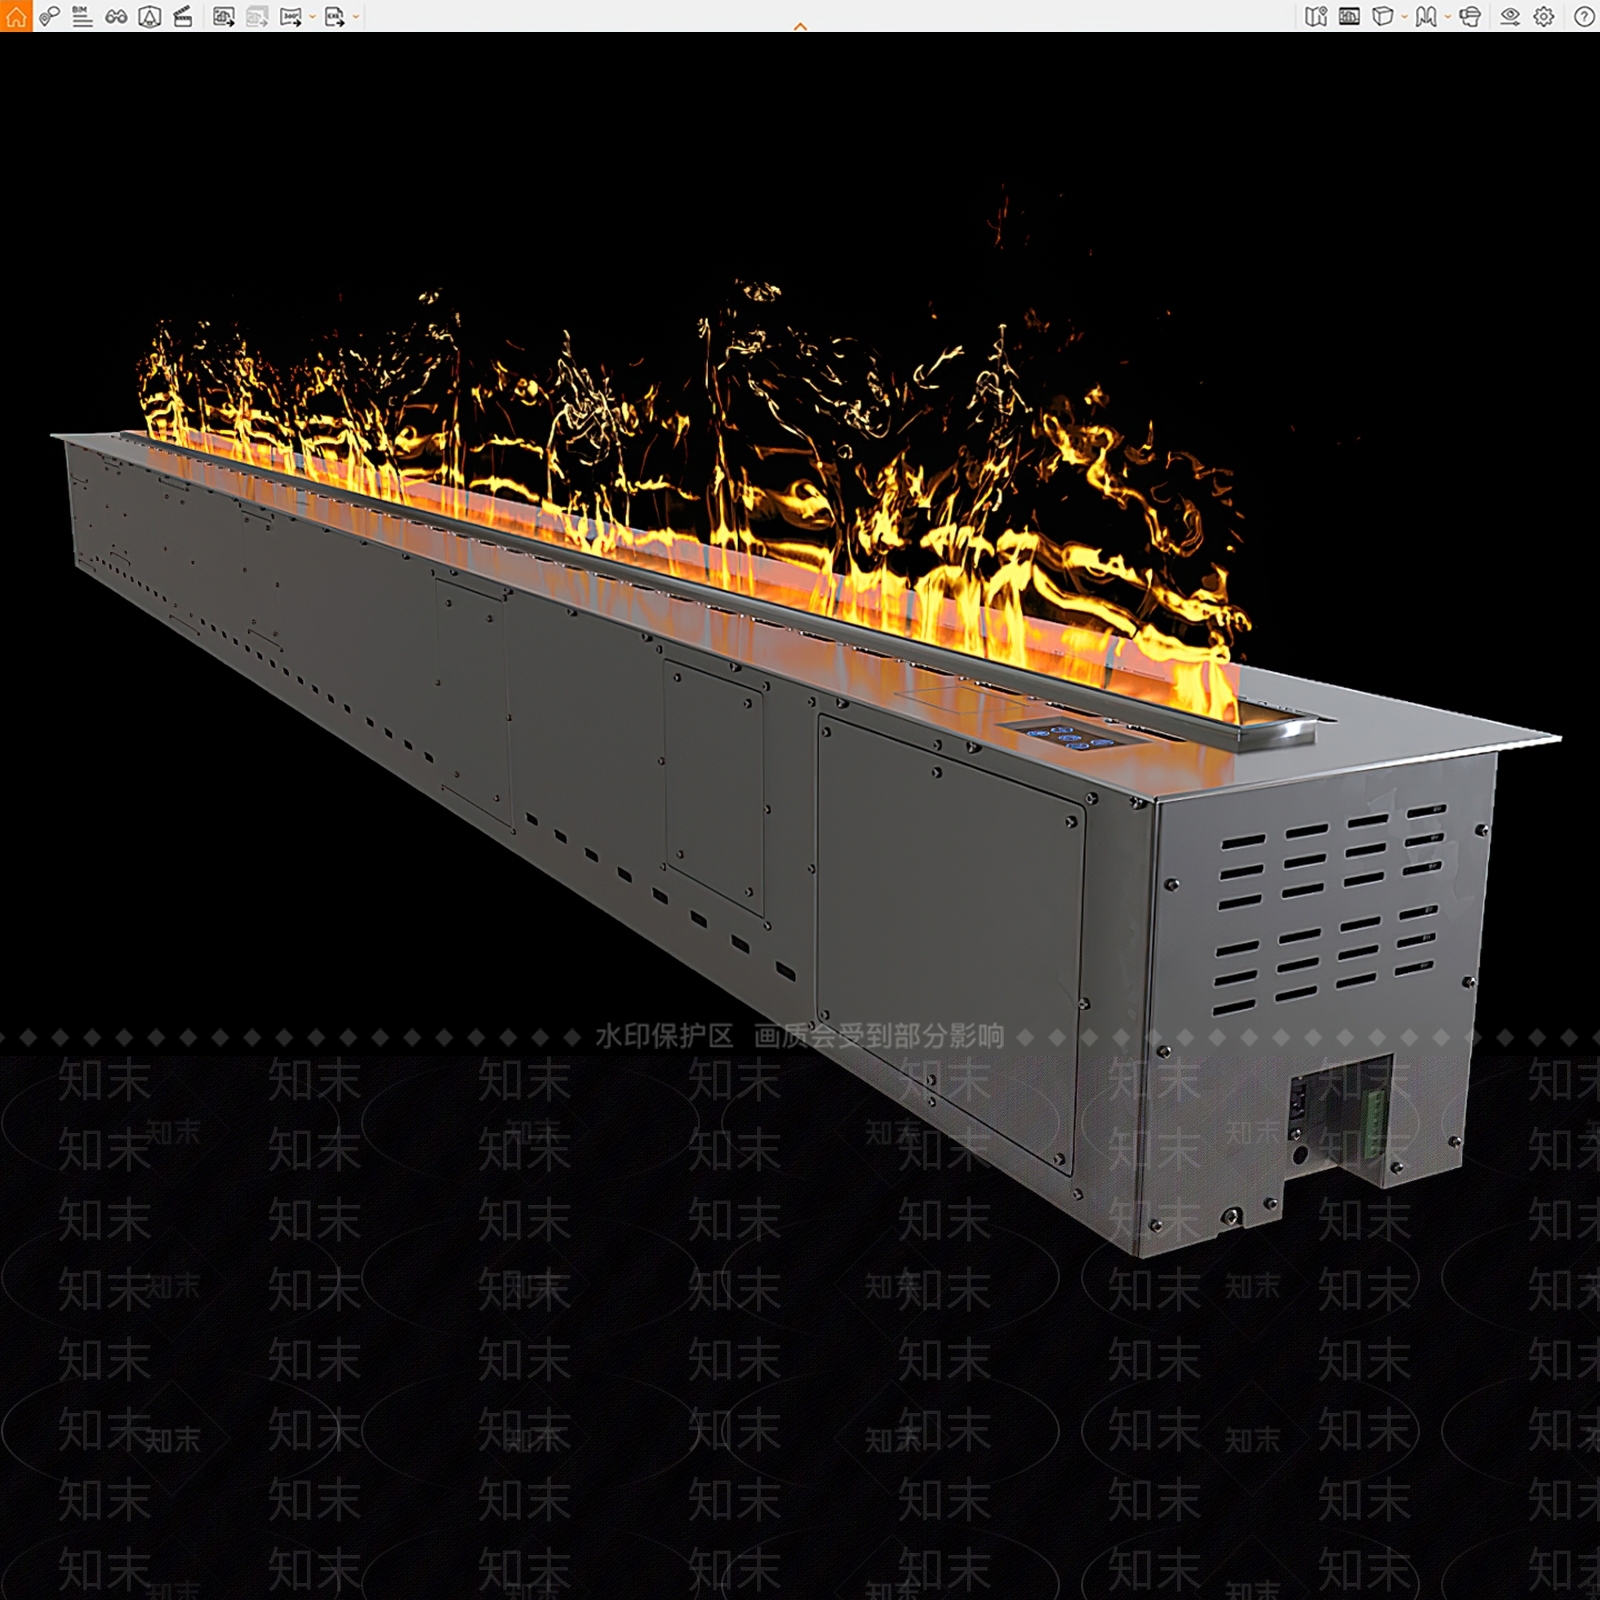Open the framed picture view icon
Viewport: 1600px width, 1600px height.
pos(1349,16)
